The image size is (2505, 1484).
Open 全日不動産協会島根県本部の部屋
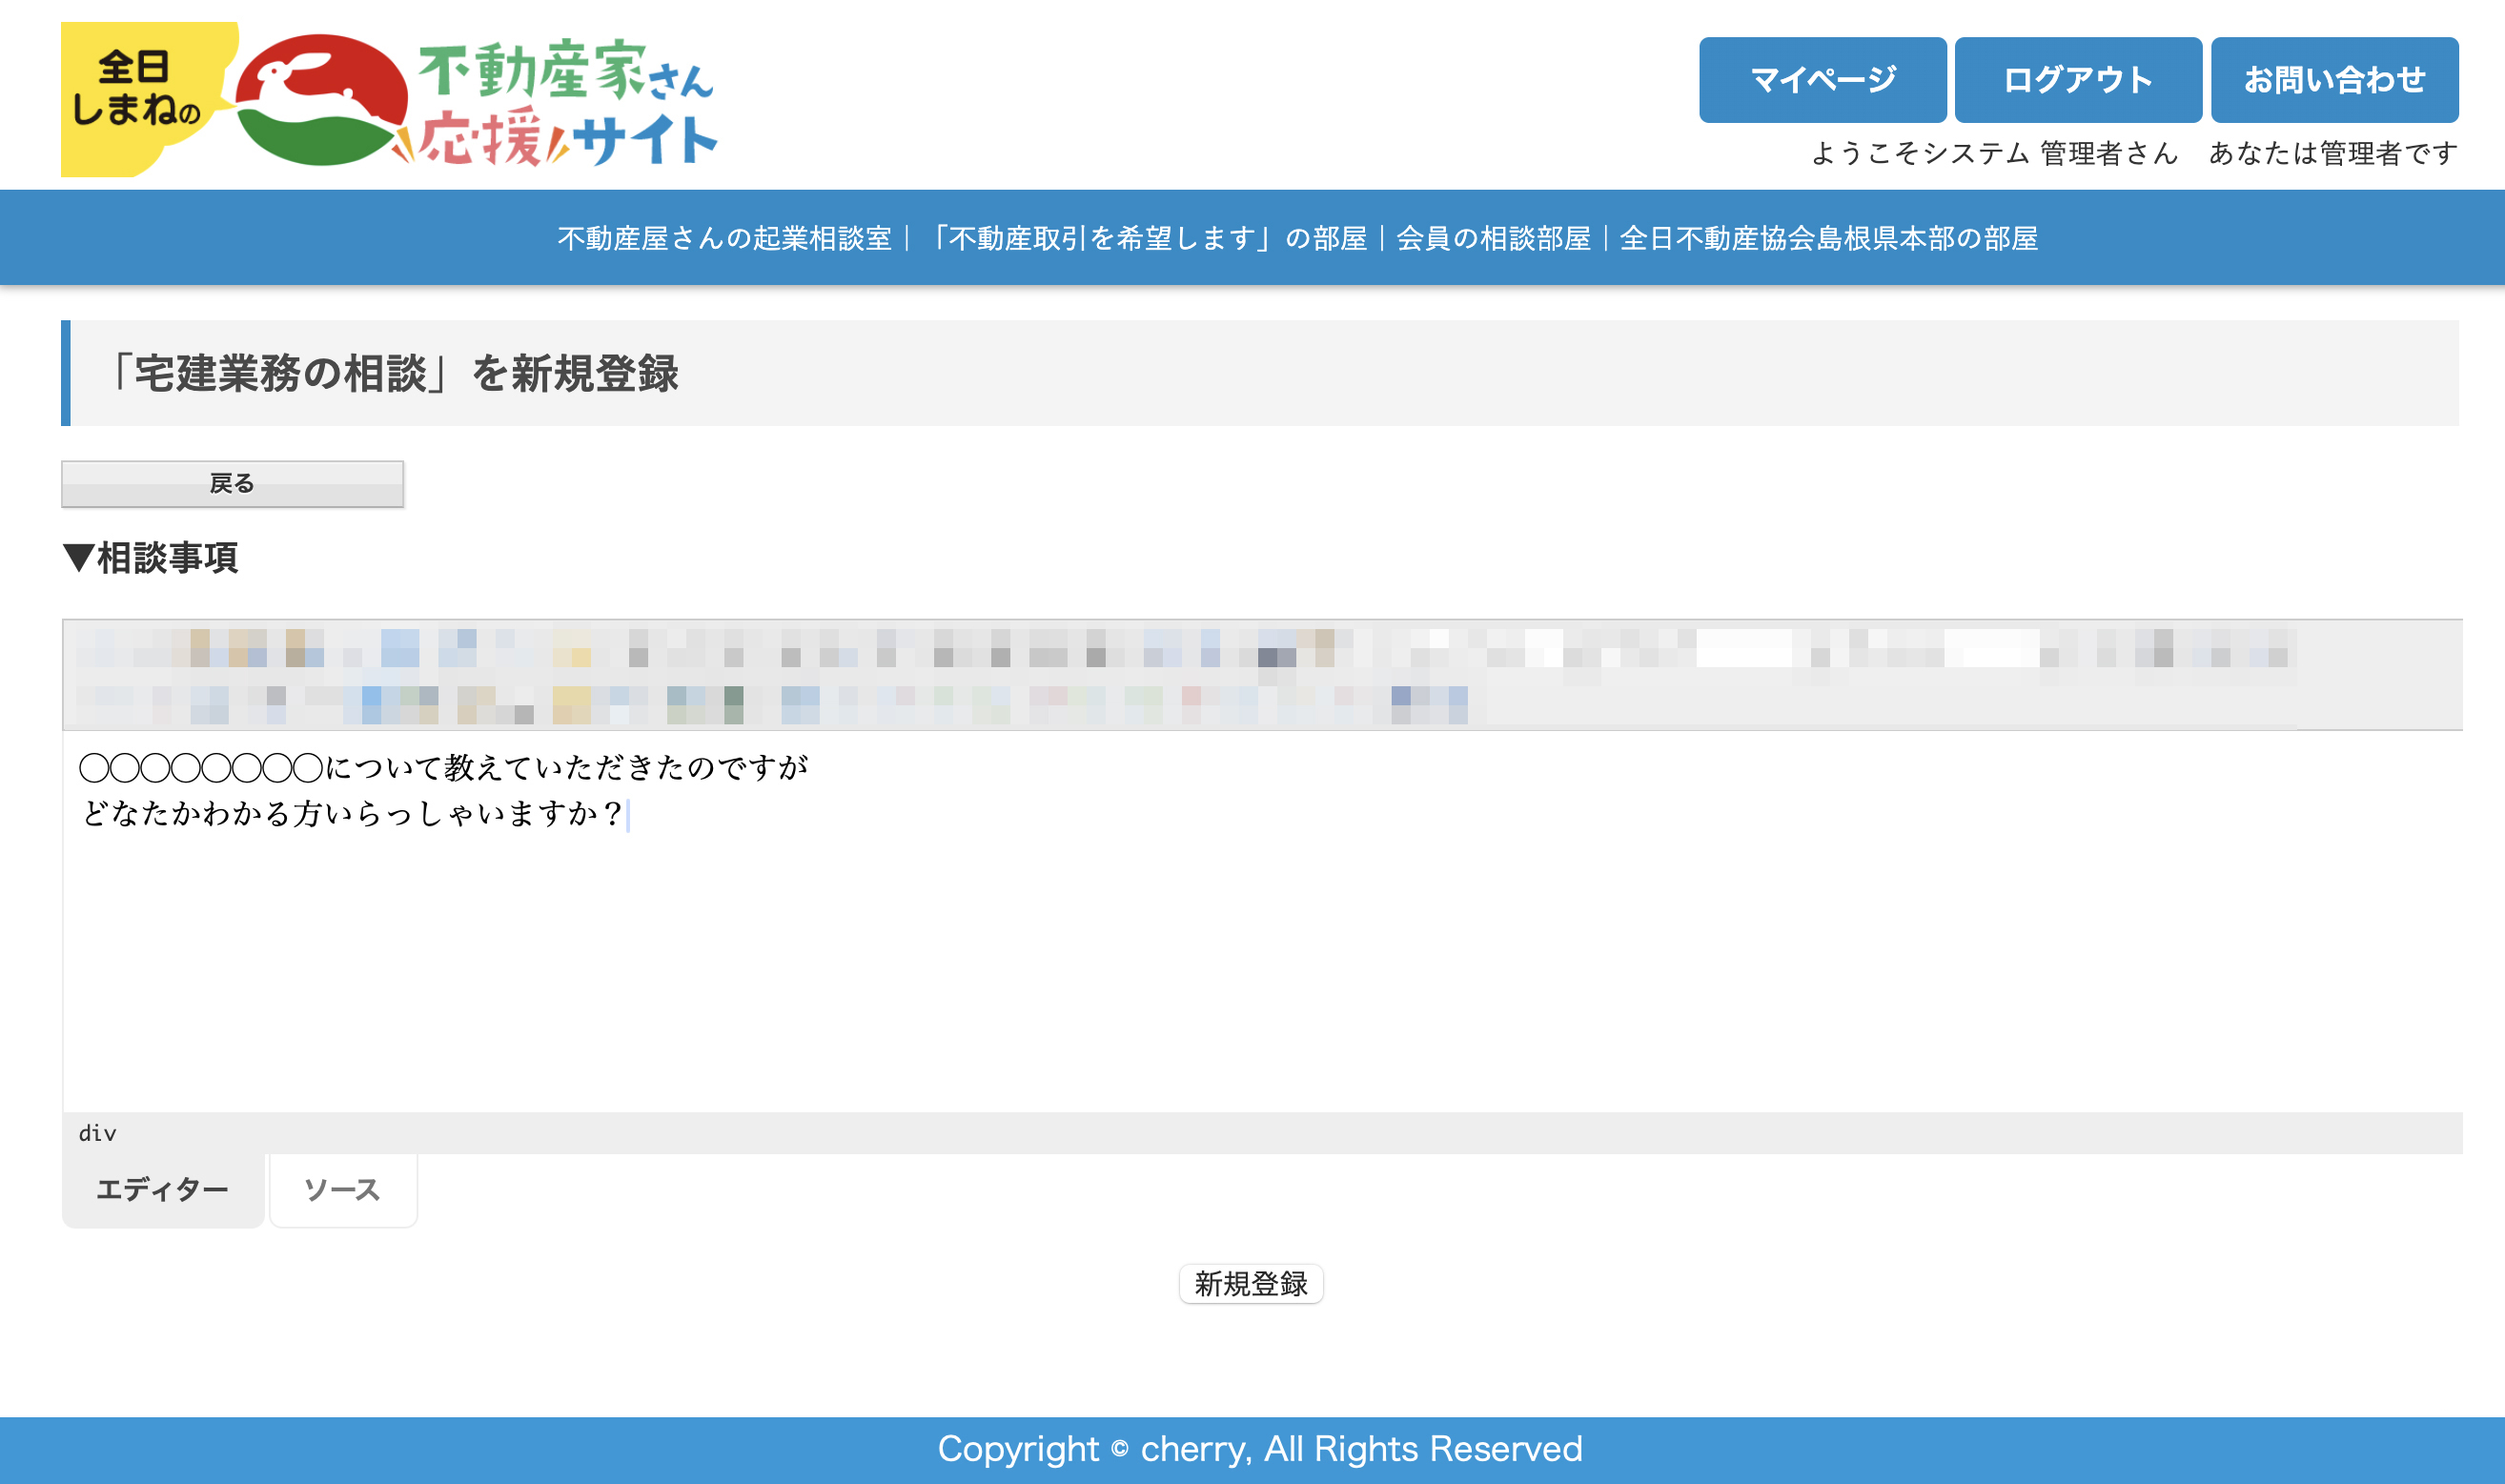tap(1828, 238)
